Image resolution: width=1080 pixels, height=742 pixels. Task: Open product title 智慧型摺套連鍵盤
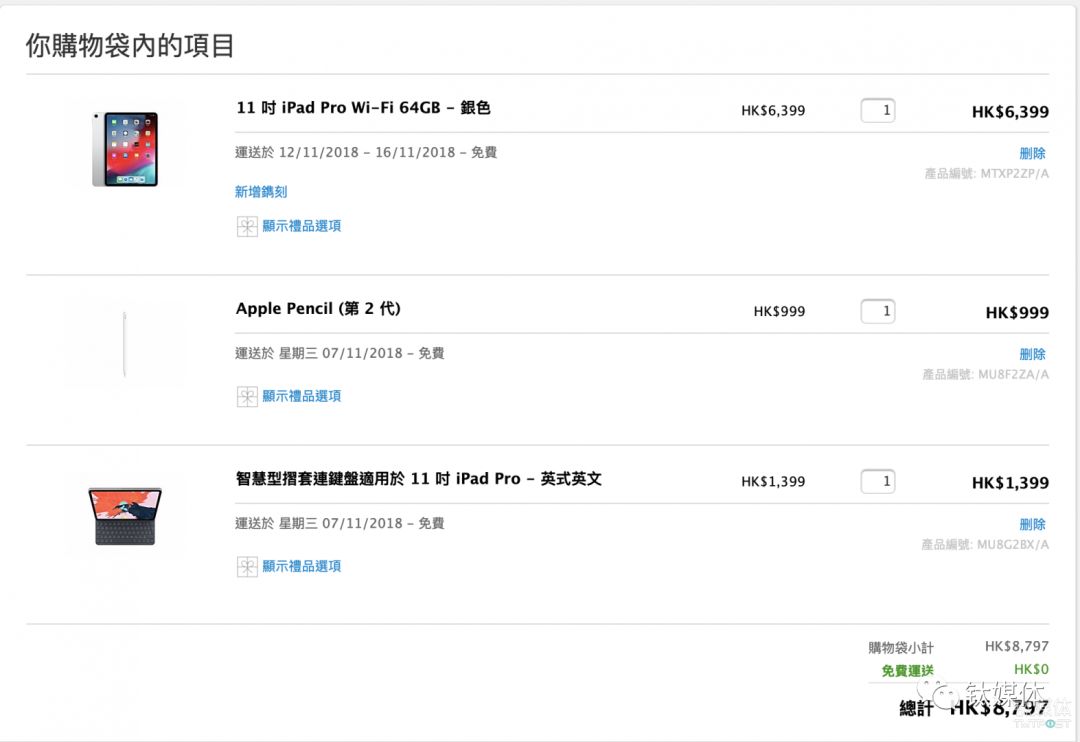click(419, 479)
